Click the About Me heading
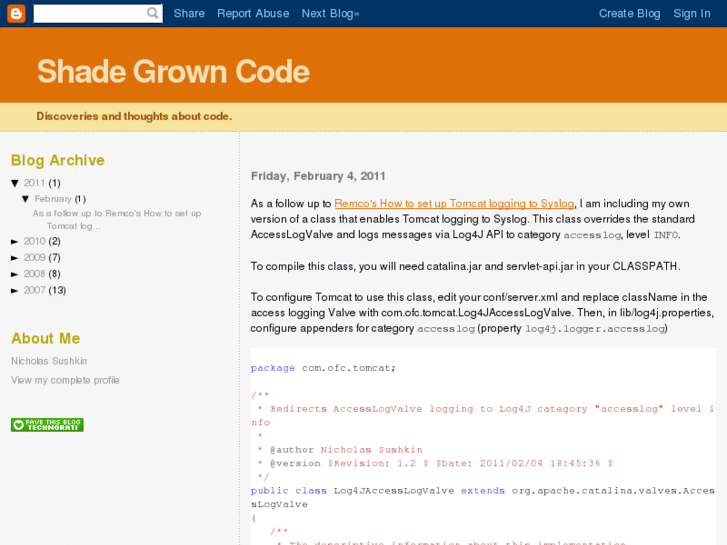 [45, 338]
